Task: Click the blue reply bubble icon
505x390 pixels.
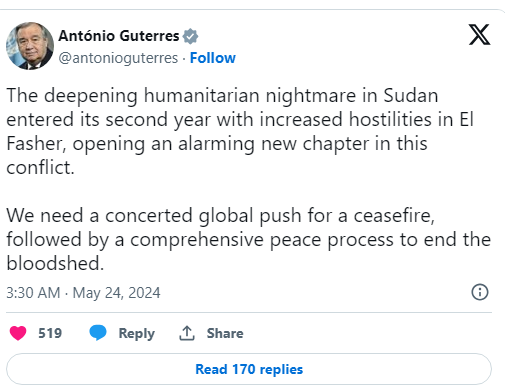Action: [x=98, y=333]
